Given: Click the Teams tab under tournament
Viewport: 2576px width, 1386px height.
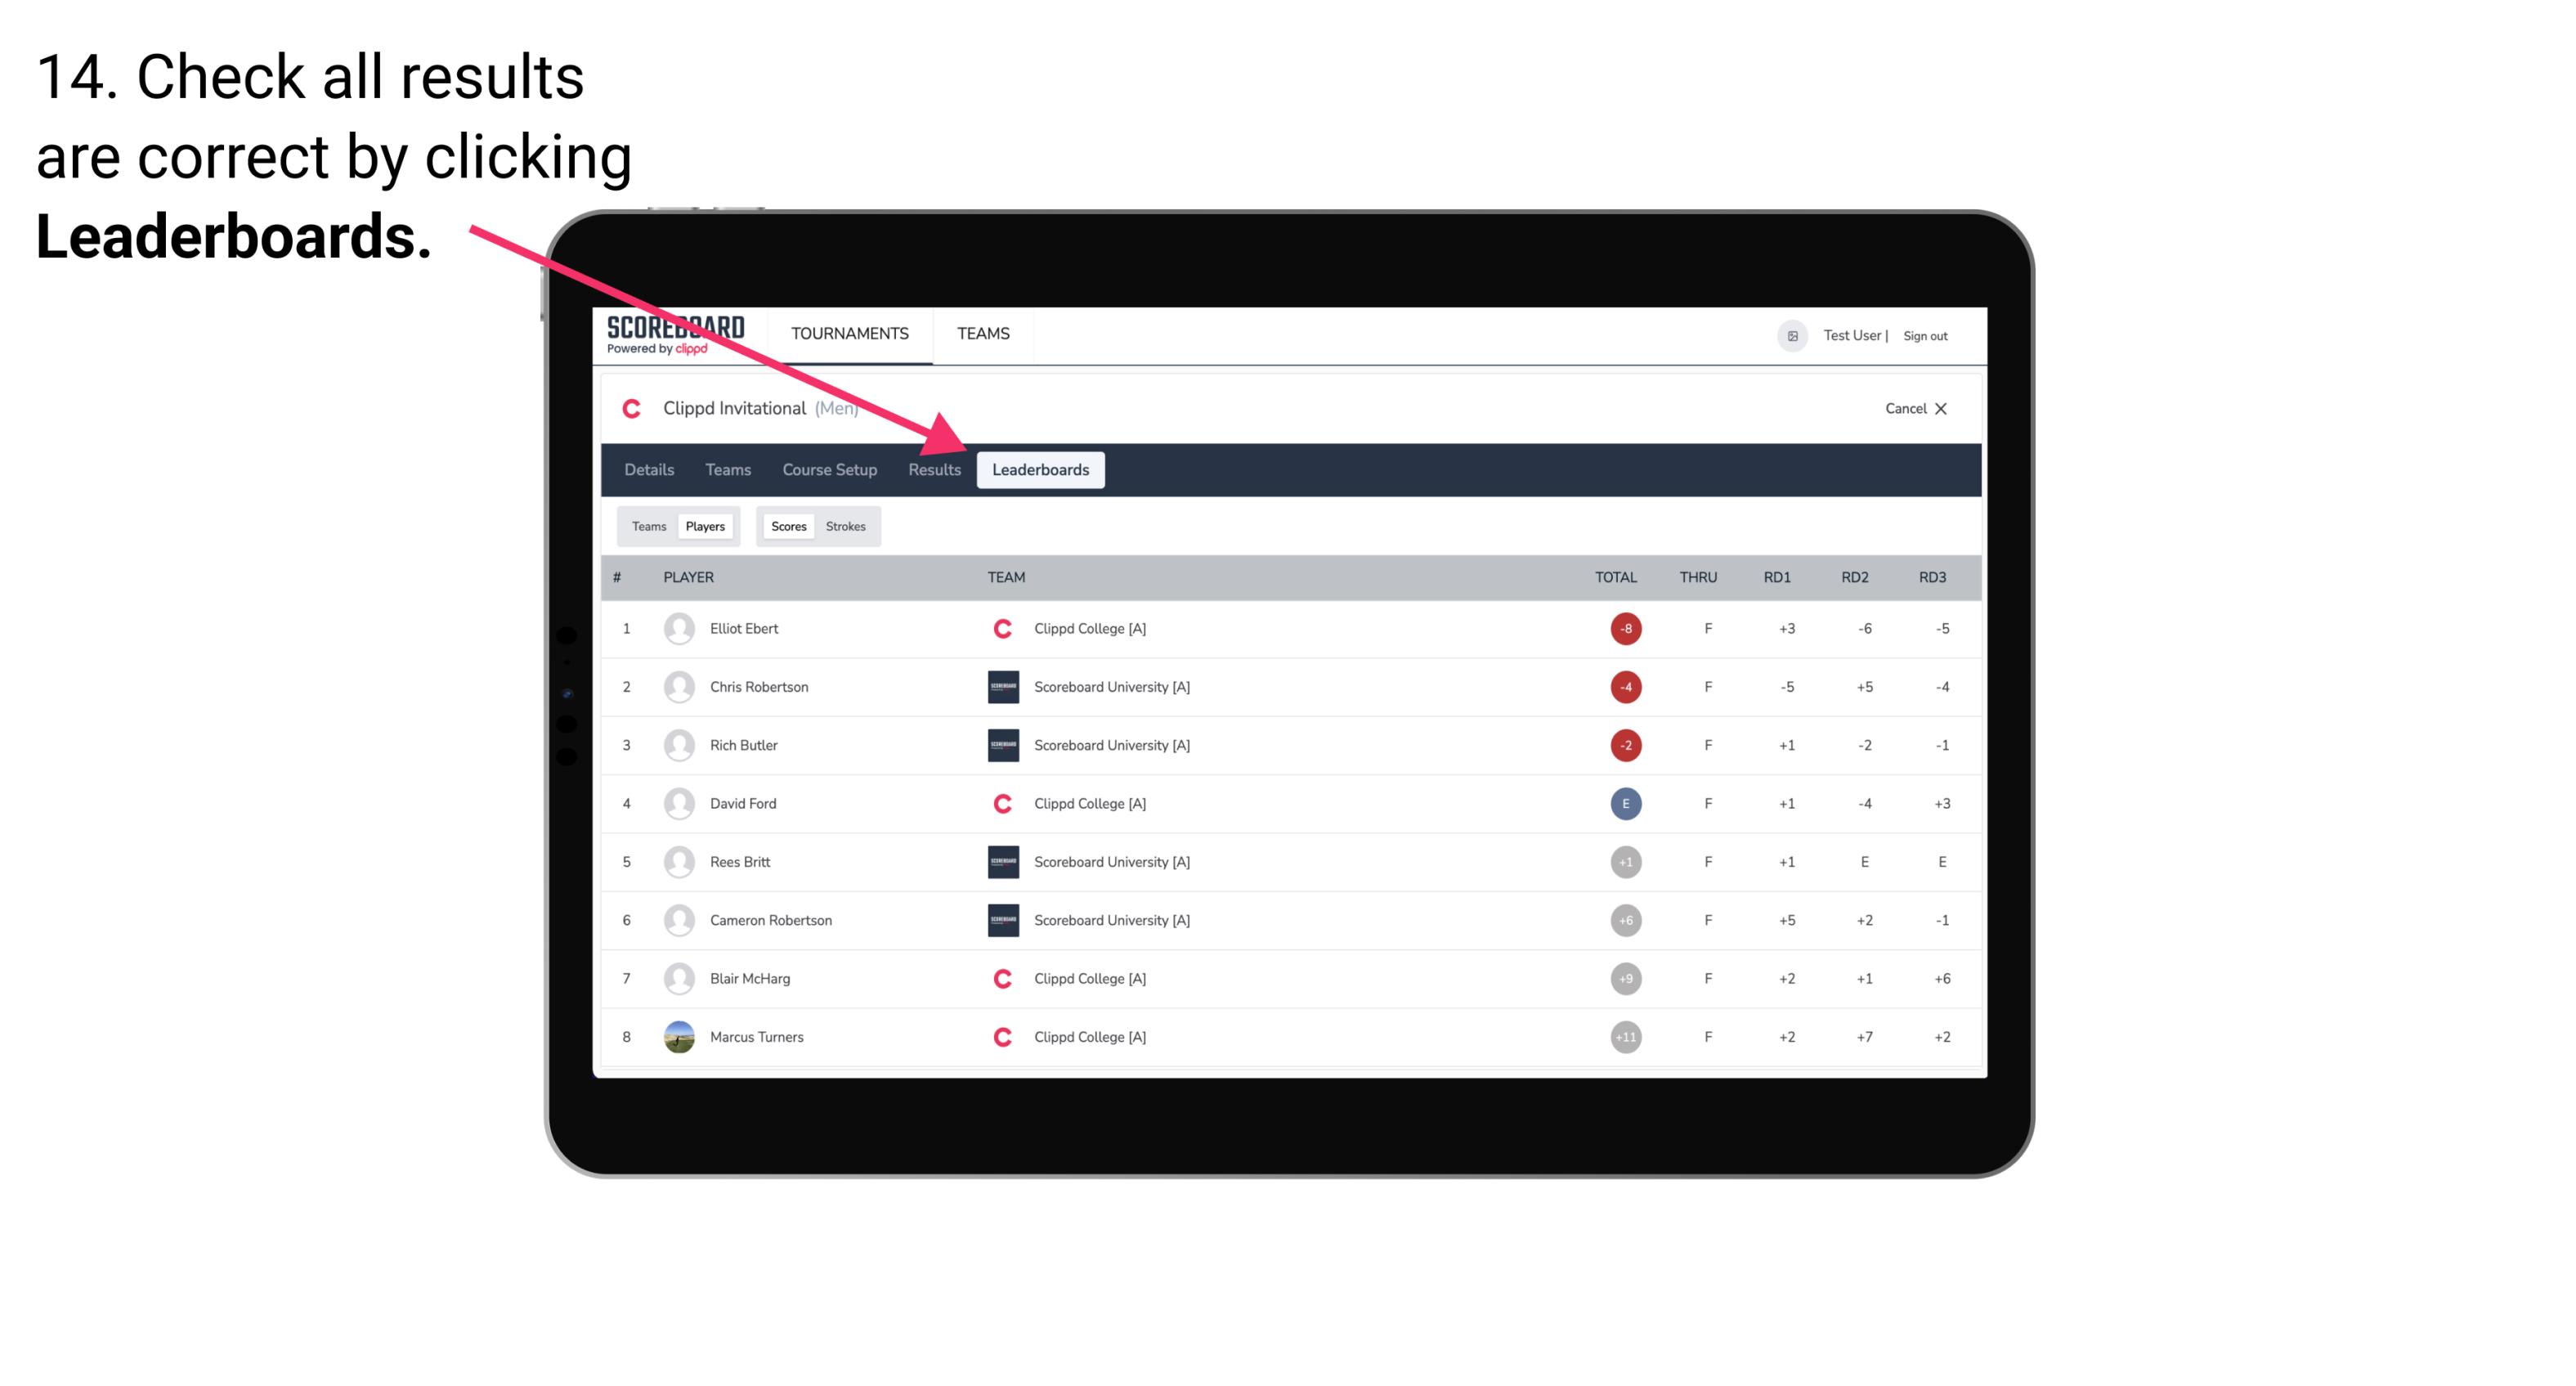Looking at the screenshot, I should point(722,469).
